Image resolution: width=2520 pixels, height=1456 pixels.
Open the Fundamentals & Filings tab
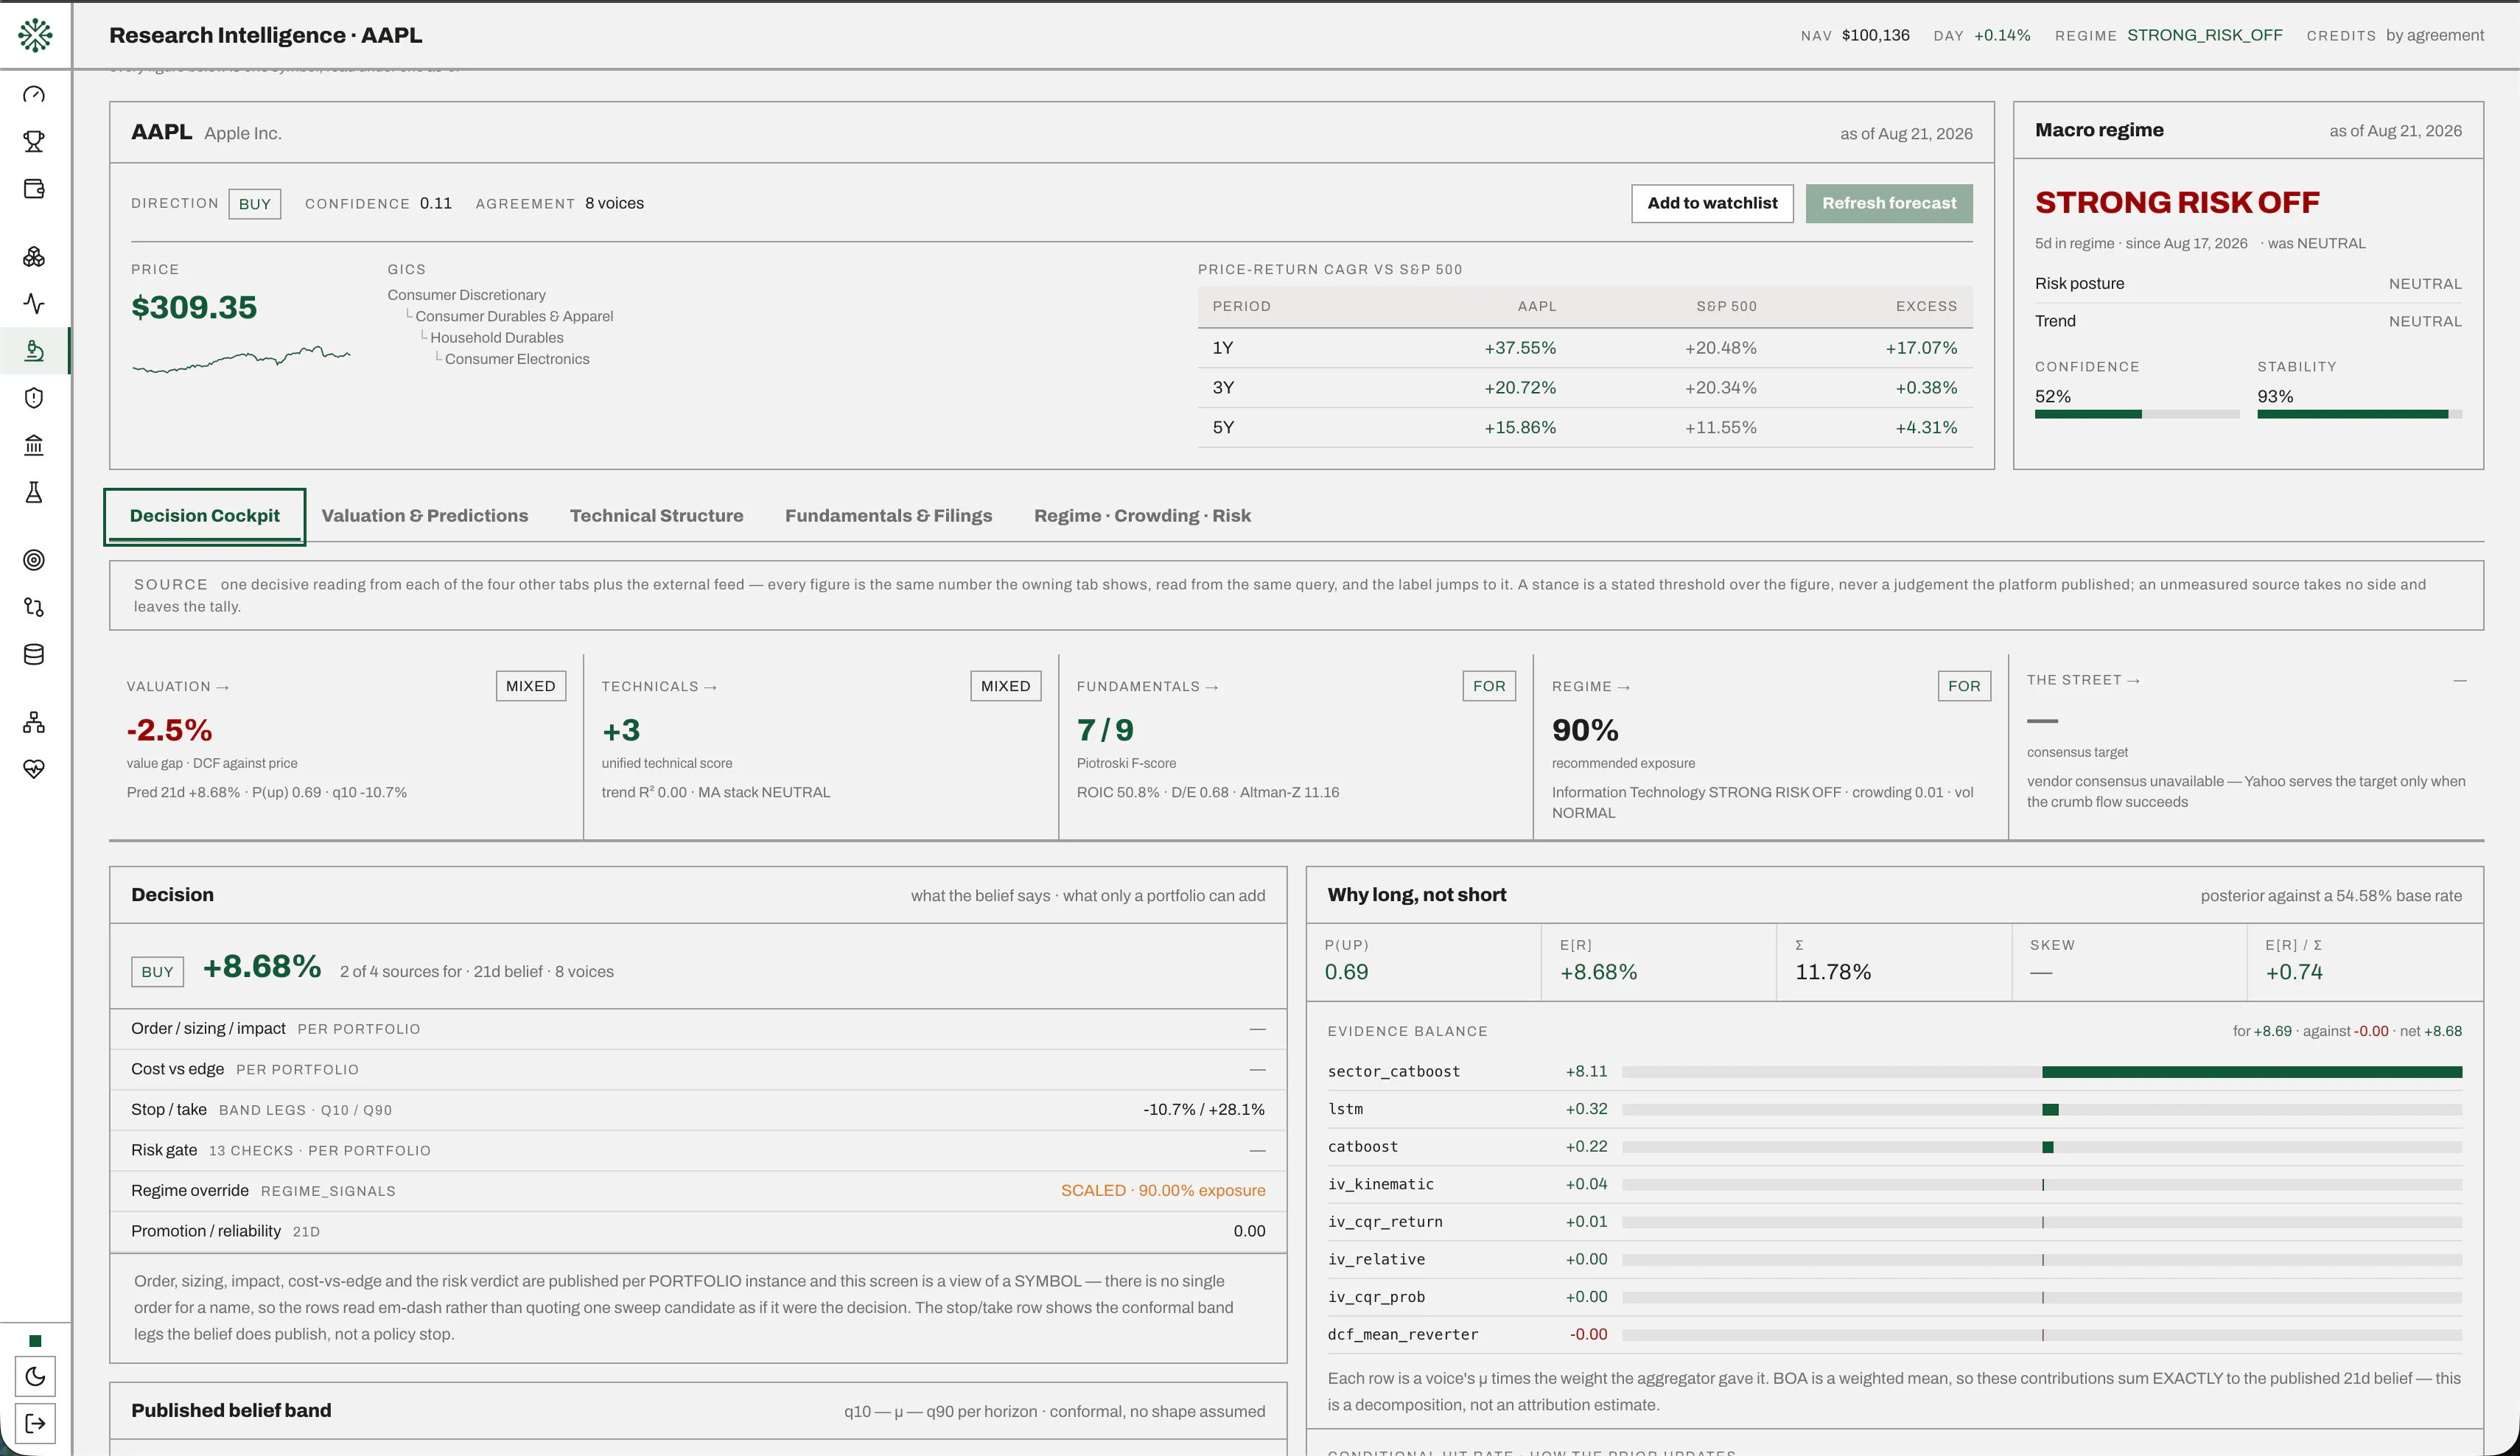[x=889, y=516]
